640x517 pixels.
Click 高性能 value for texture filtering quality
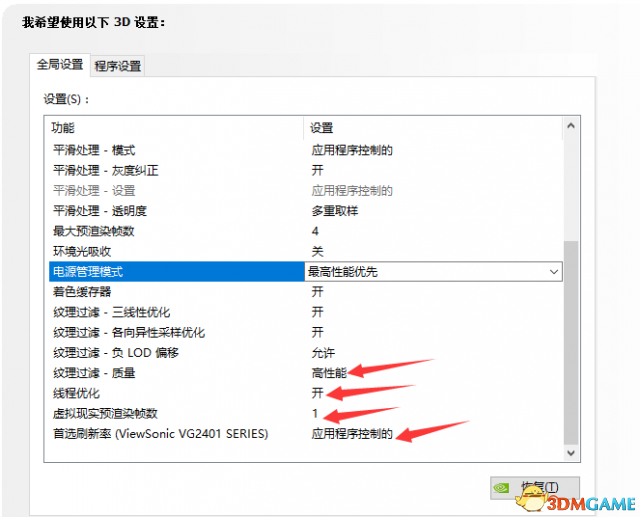[329, 373]
